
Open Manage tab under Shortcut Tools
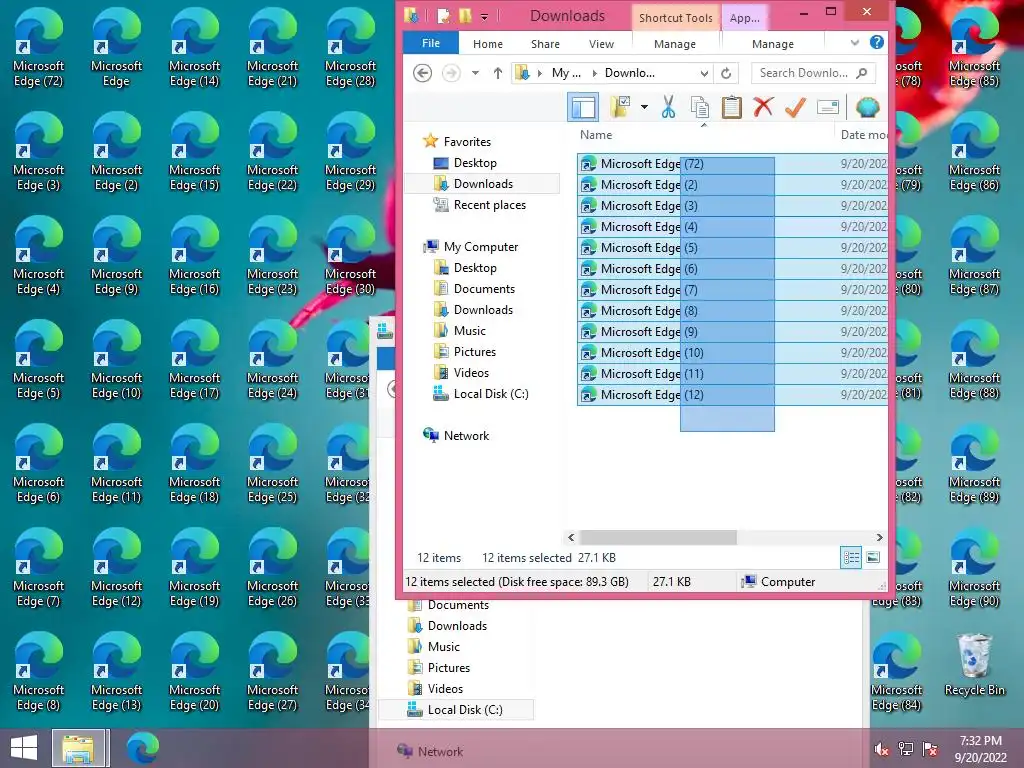coord(675,44)
